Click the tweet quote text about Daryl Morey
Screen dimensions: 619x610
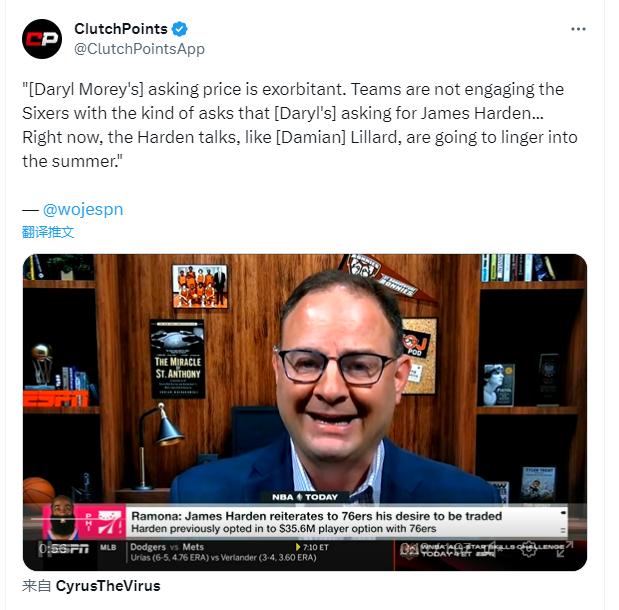pos(300,125)
